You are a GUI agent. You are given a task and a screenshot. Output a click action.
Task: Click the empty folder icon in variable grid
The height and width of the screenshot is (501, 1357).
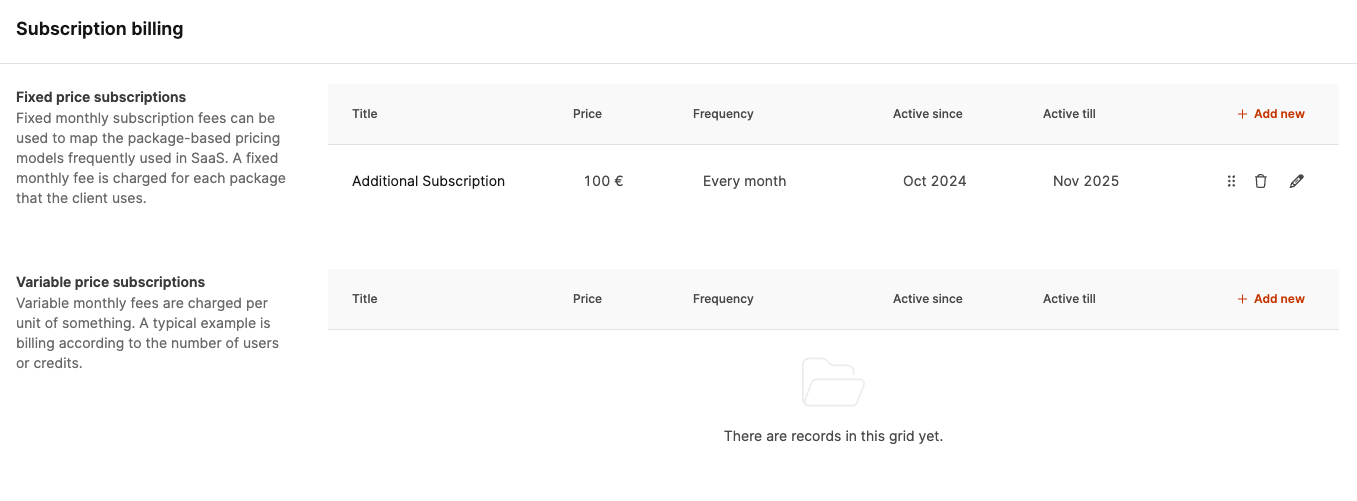pyautogui.click(x=833, y=382)
